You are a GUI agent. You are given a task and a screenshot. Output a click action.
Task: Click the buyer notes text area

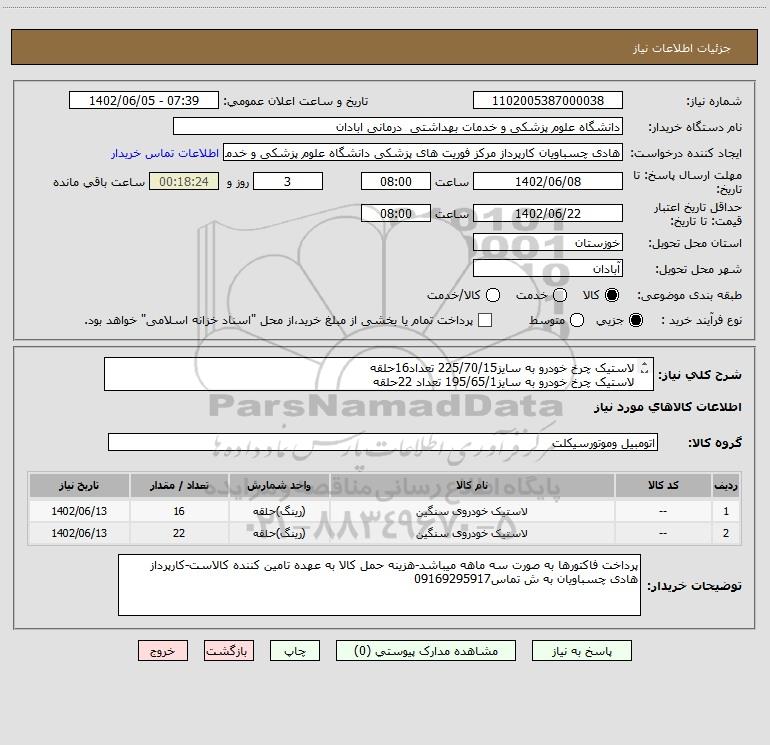(379, 585)
